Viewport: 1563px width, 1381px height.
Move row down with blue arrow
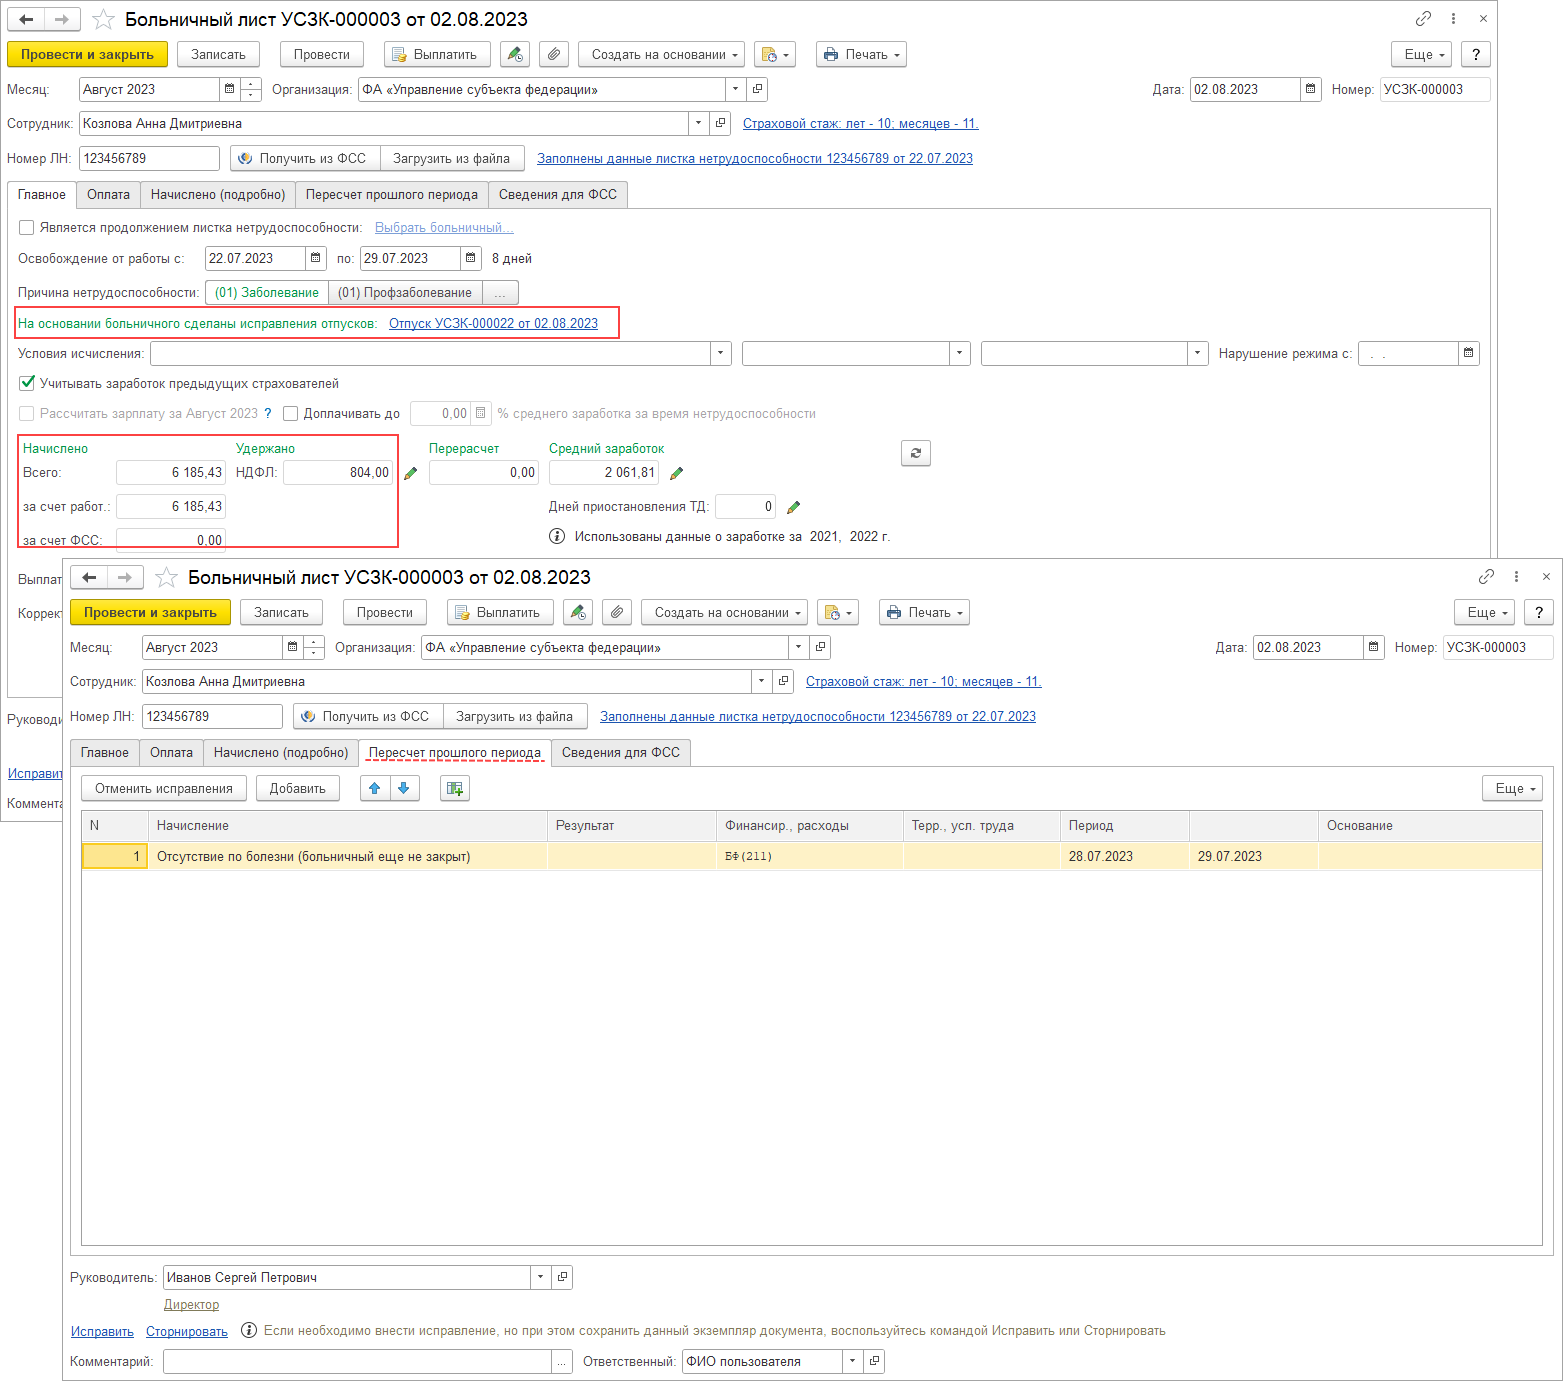(404, 788)
